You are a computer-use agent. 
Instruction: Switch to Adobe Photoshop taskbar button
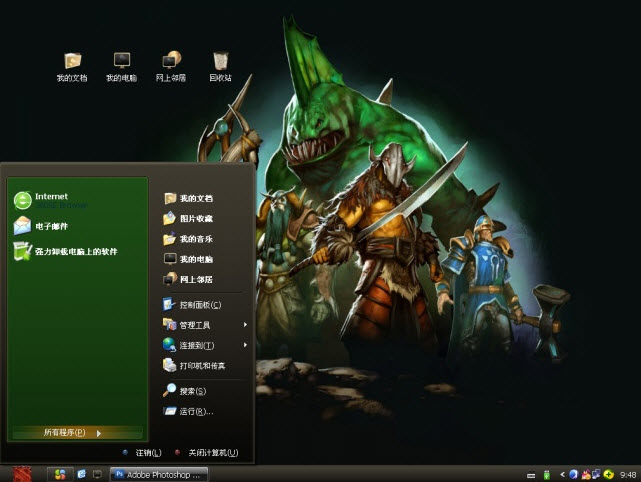[x=159, y=475]
